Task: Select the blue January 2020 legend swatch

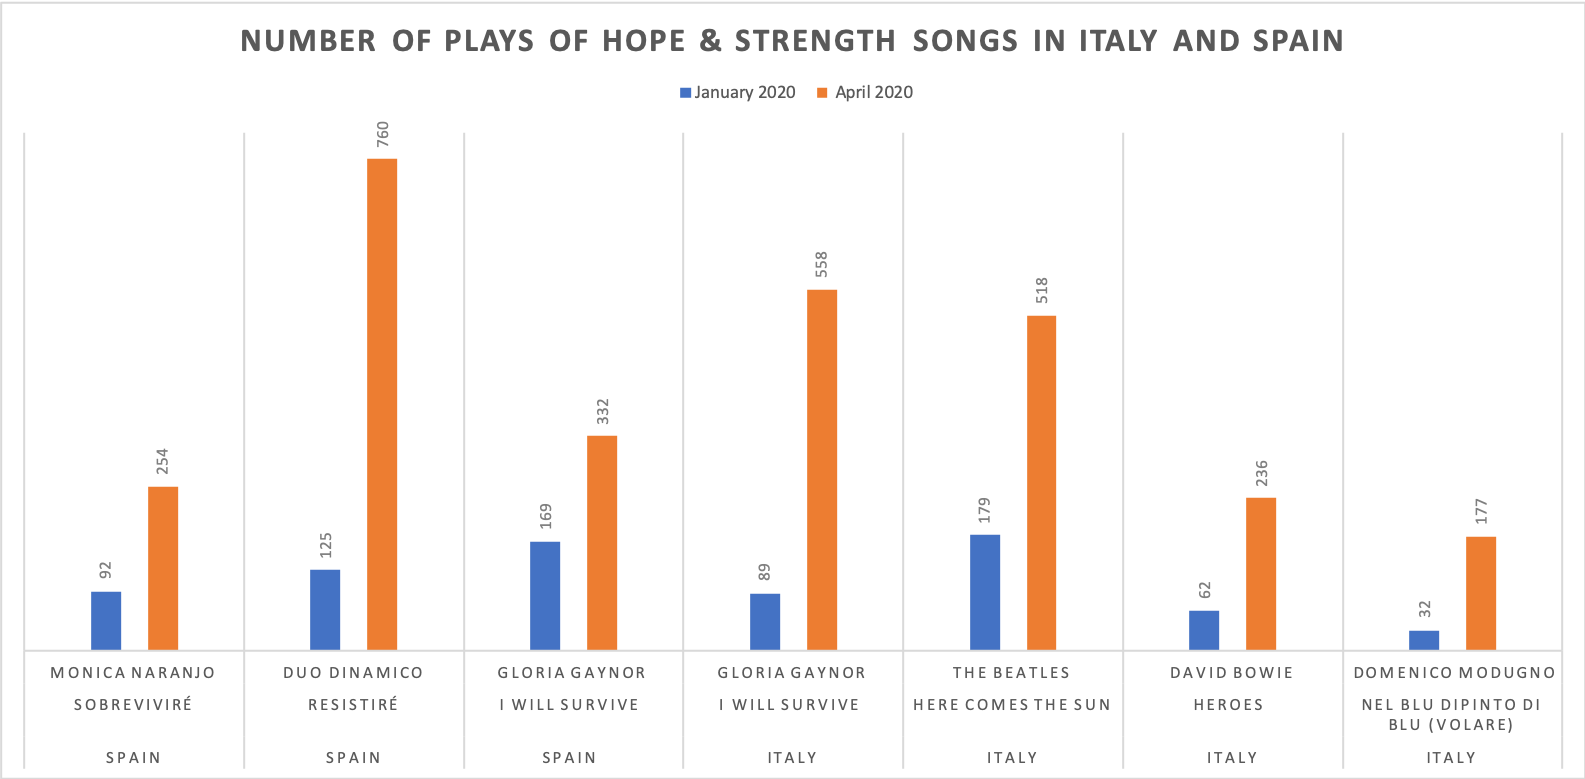Action: (x=686, y=93)
